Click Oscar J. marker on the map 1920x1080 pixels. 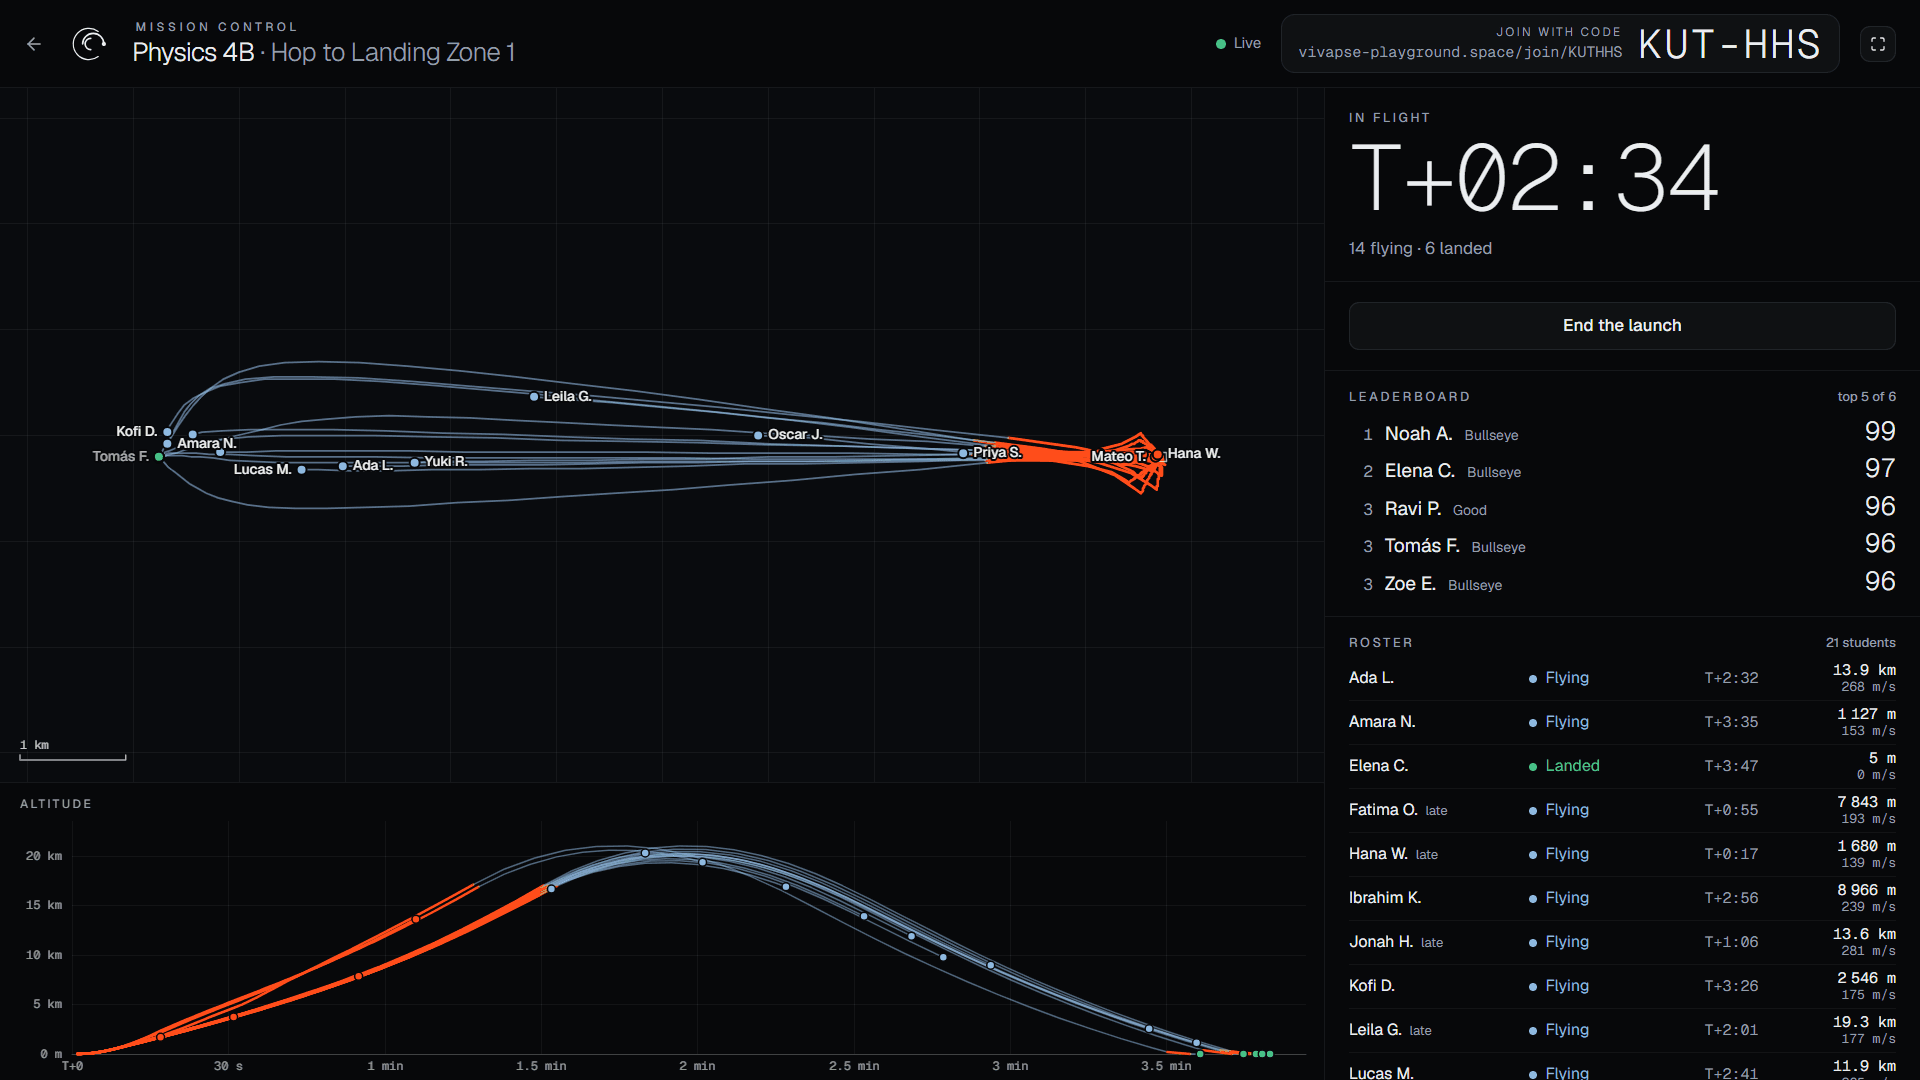758,435
